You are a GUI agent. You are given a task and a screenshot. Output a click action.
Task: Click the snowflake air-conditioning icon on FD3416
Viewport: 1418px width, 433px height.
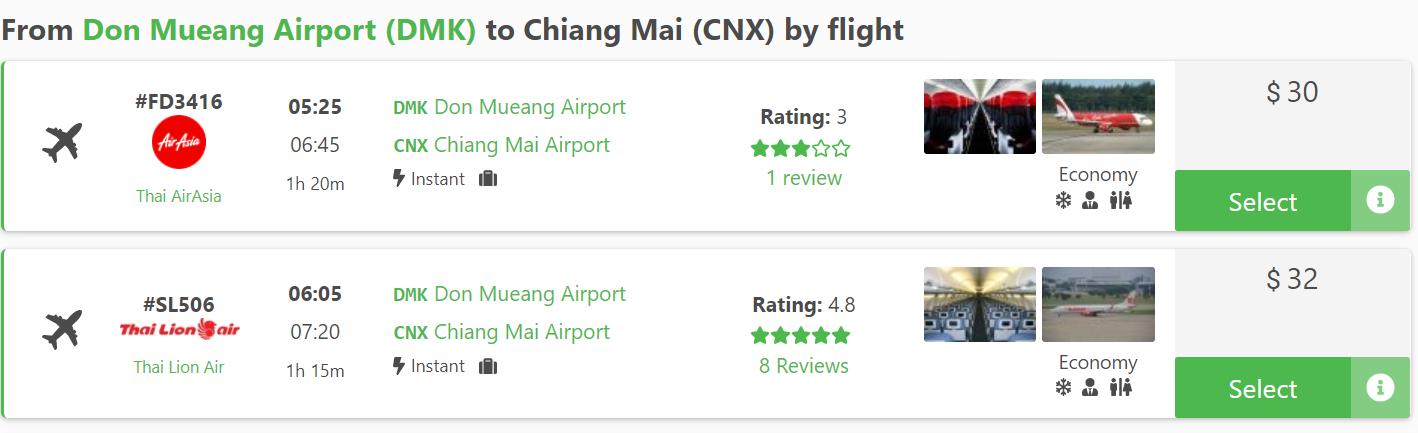[1063, 201]
